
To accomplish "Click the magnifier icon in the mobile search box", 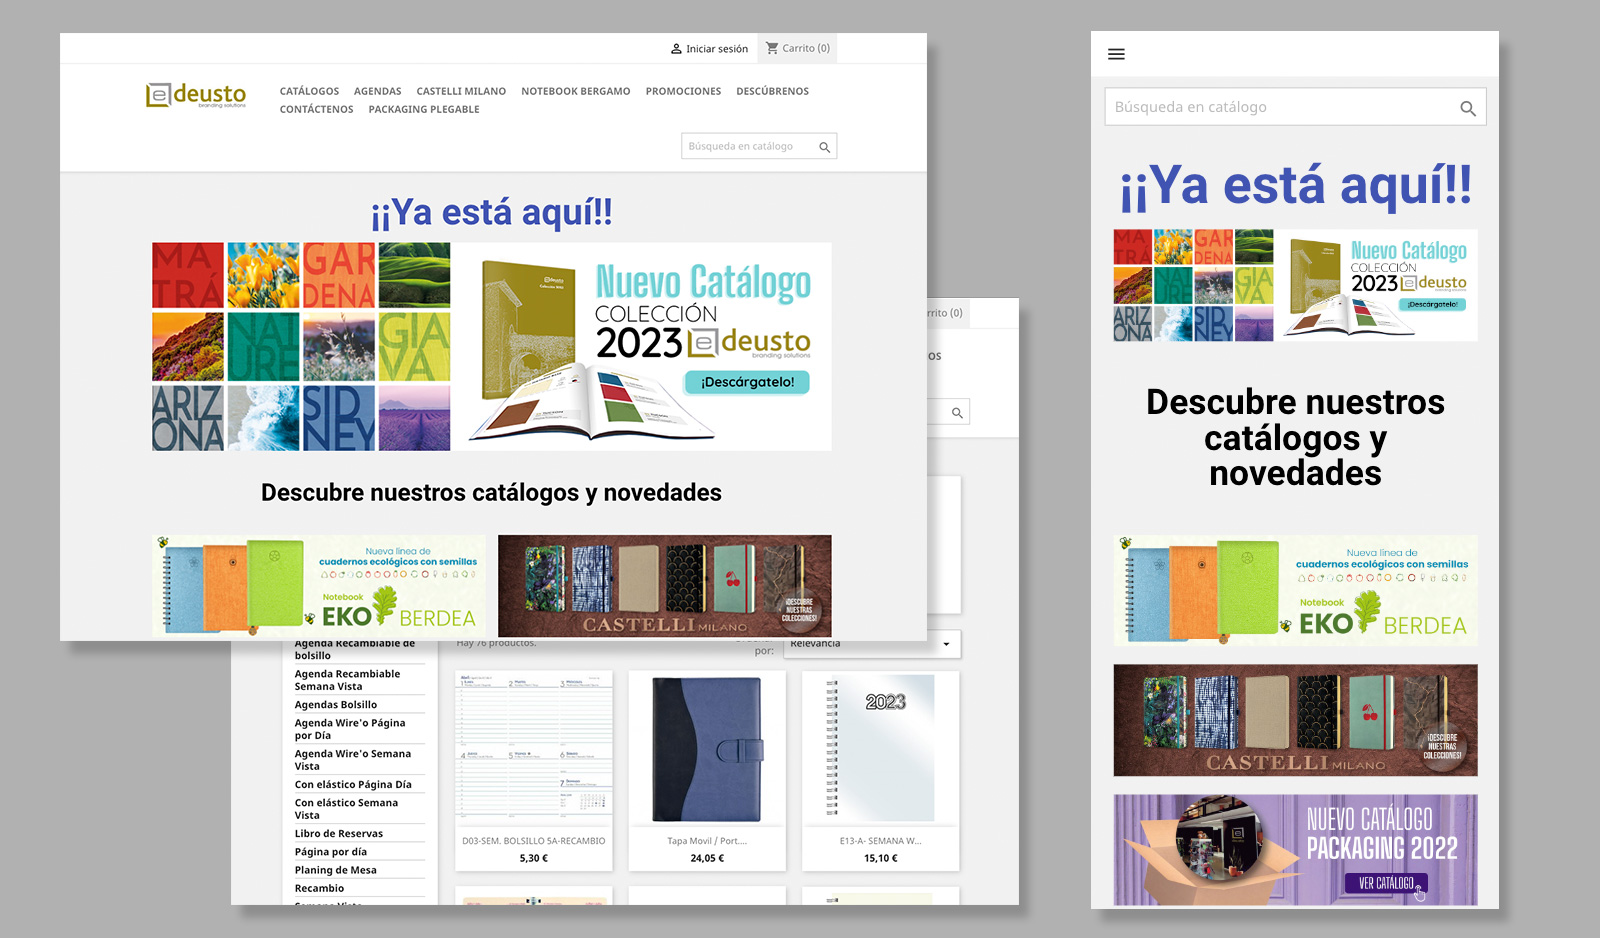I will (x=1467, y=108).
